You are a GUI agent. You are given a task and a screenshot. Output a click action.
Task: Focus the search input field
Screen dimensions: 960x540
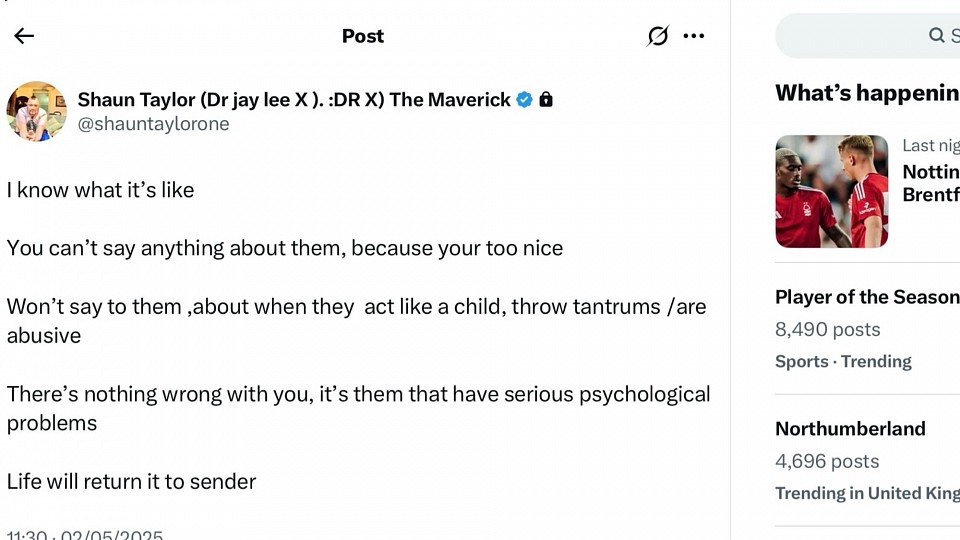click(868, 36)
